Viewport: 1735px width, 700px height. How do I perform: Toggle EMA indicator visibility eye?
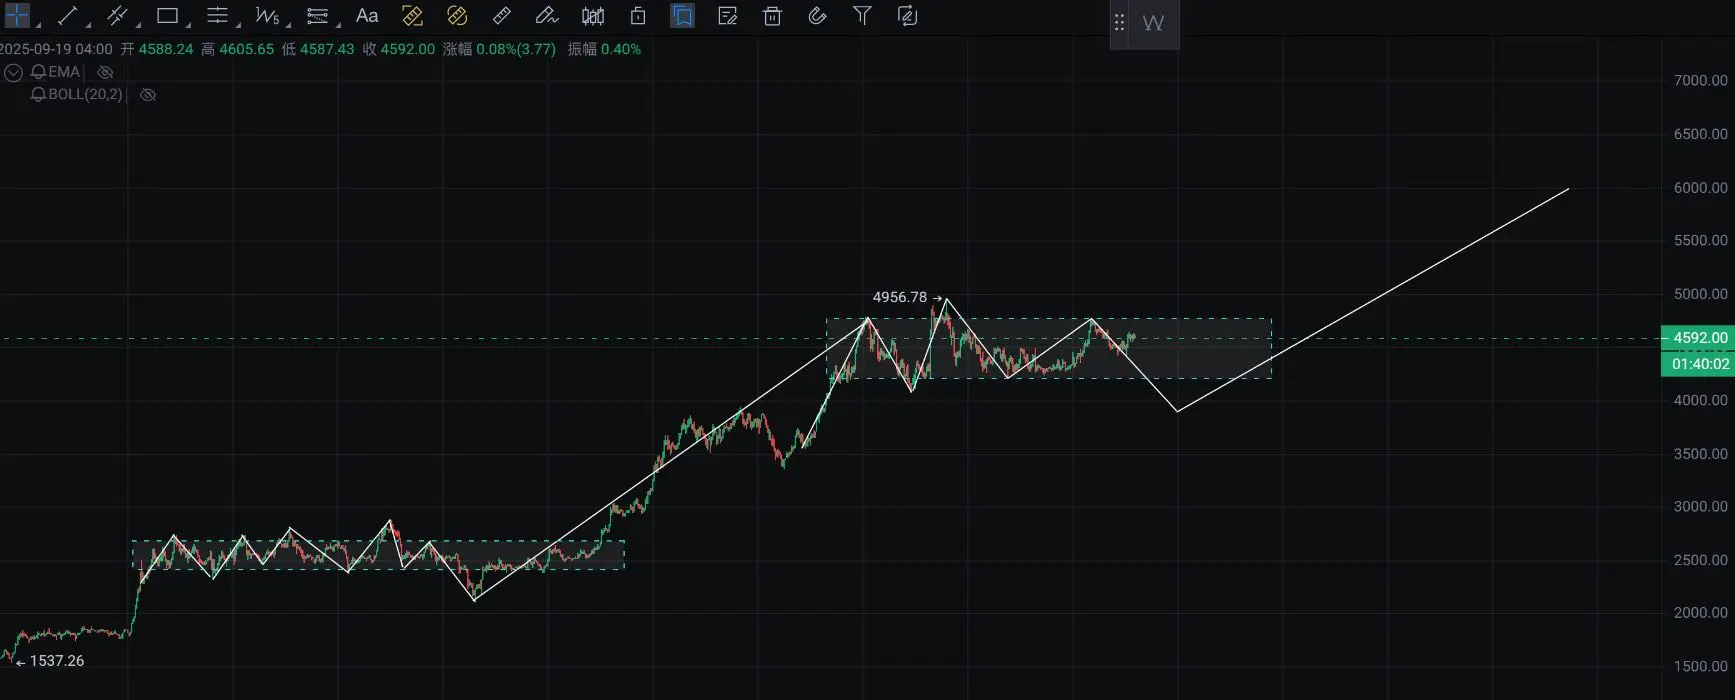coord(105,72)
